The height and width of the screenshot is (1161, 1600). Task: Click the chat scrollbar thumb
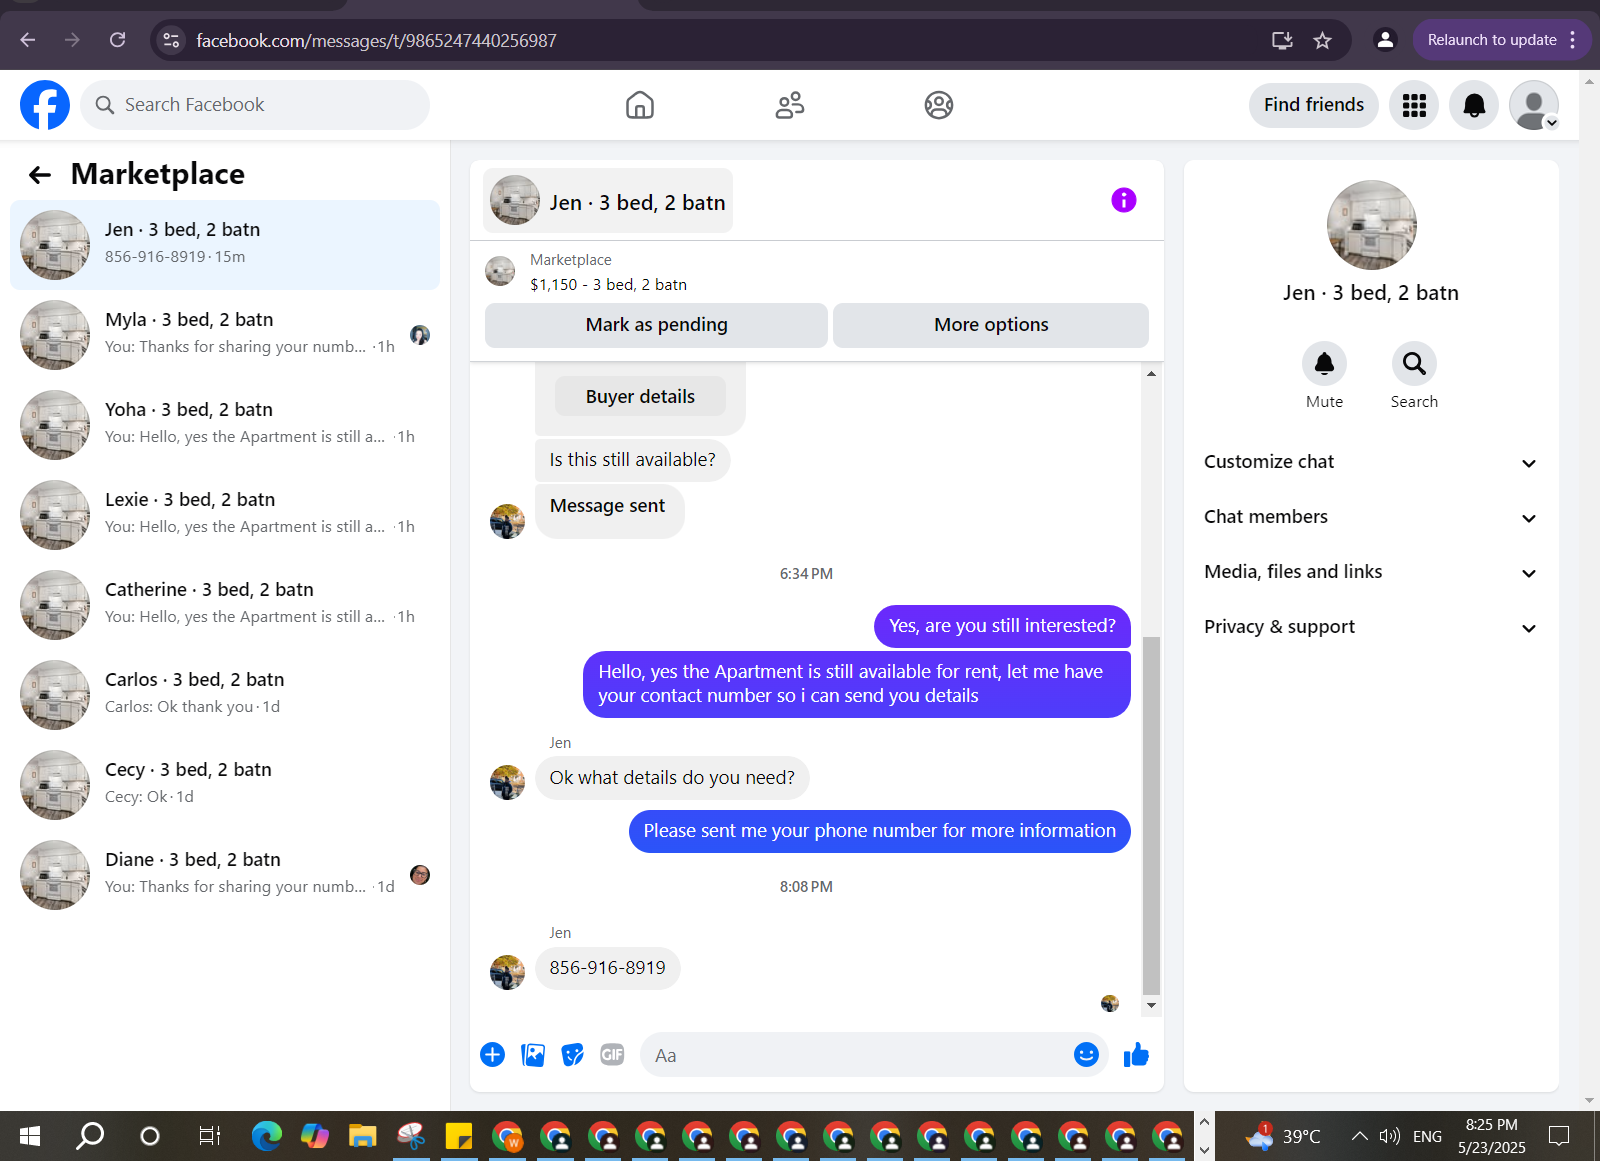pyautogui.click(x=1151, y=815)
